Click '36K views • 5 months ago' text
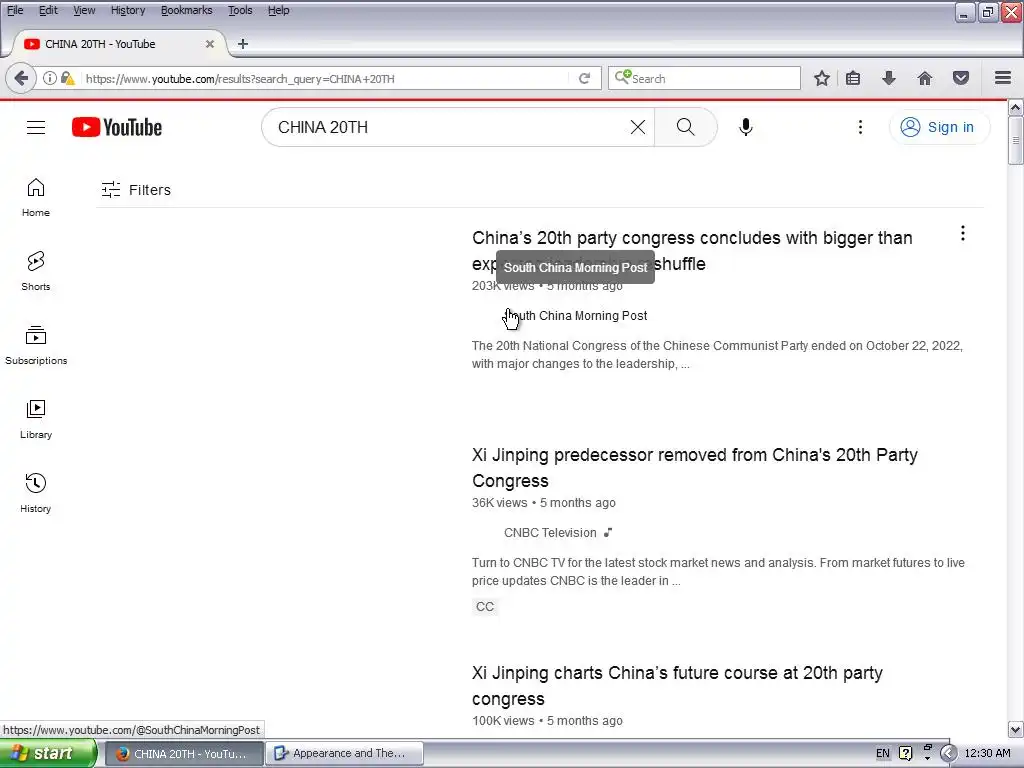 pyautogui.click(x=543, y=503)
